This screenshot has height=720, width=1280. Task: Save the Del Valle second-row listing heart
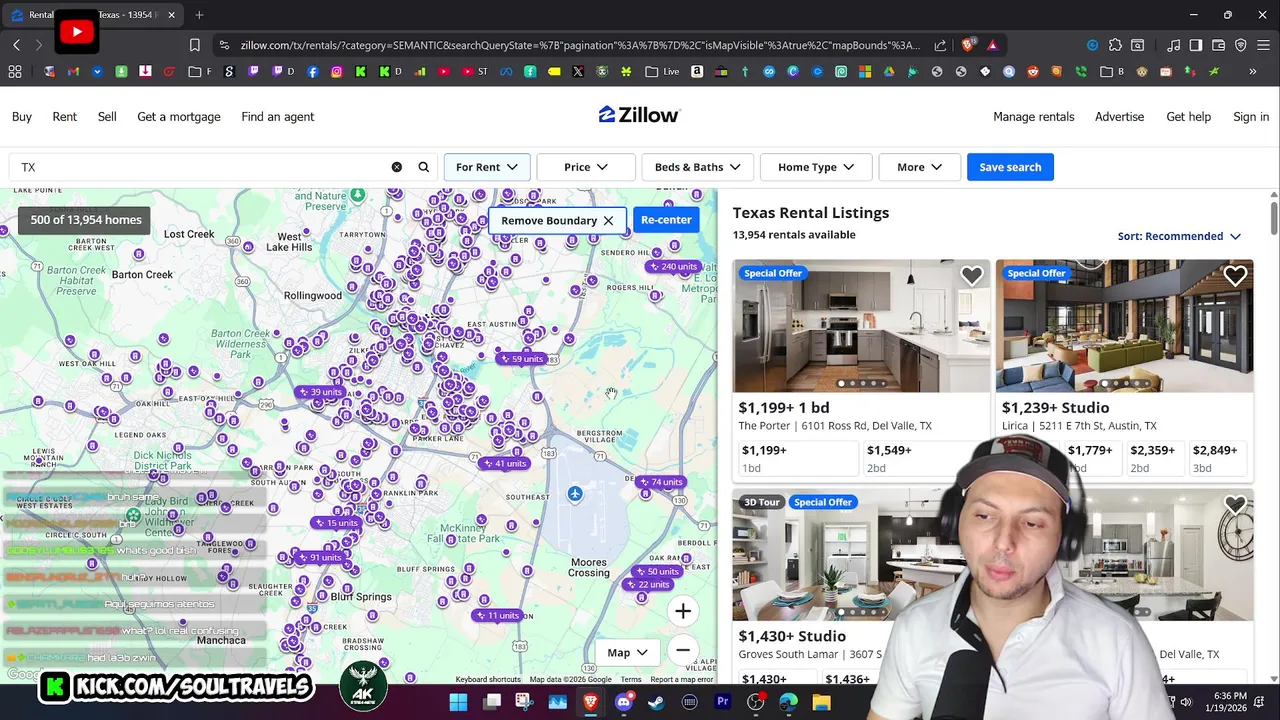(x=1235, y=506)
